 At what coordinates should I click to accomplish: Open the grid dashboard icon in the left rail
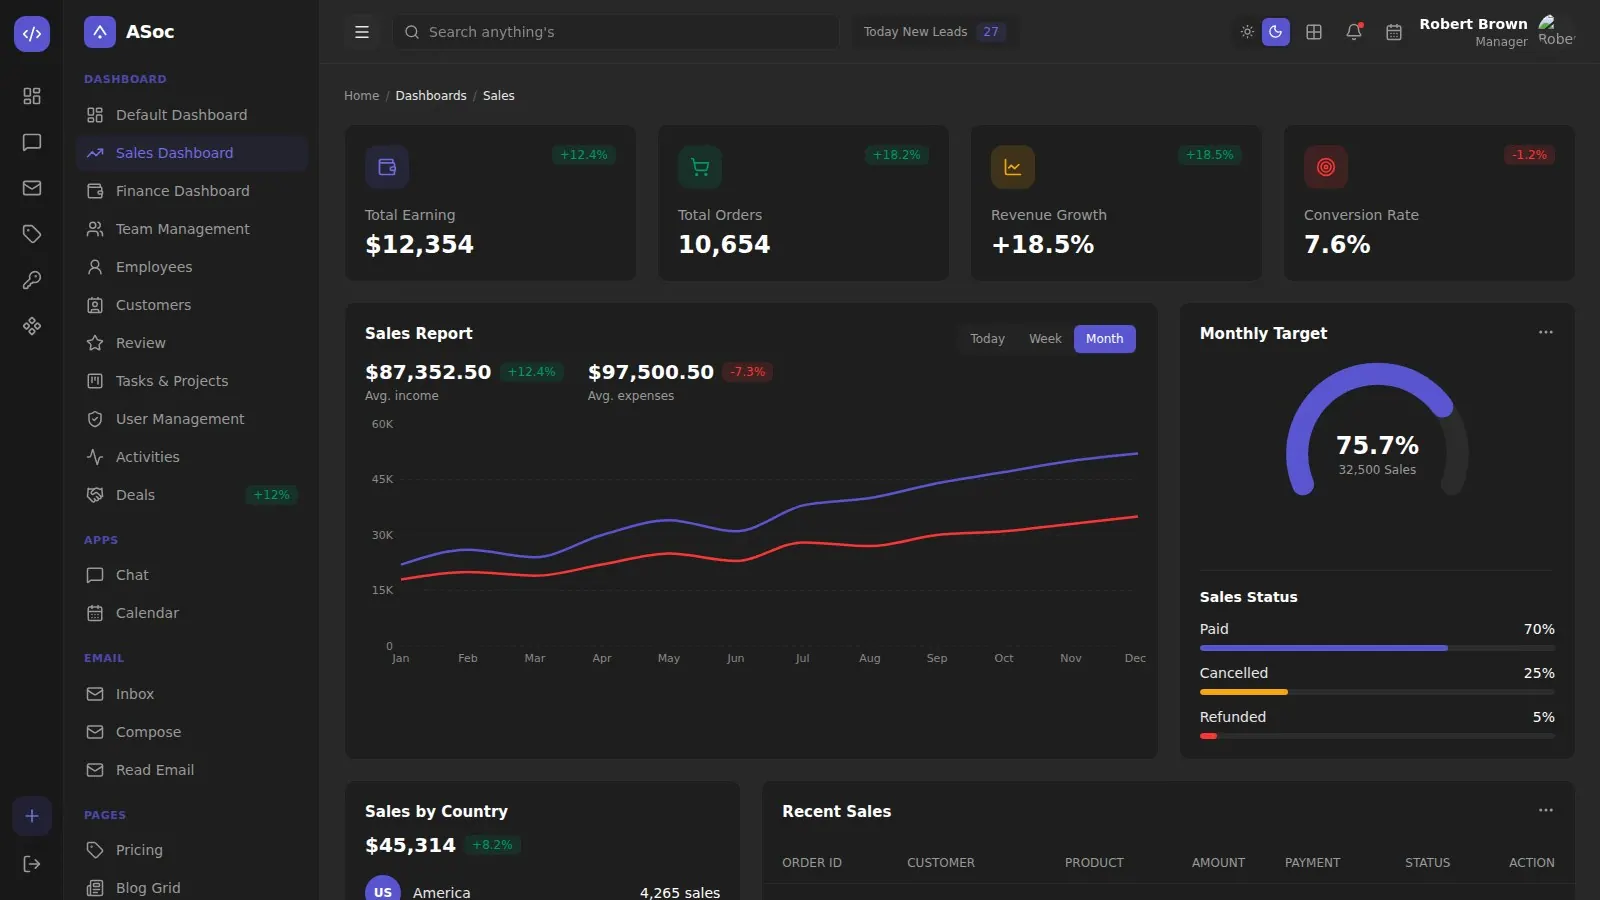pos(32,96)
